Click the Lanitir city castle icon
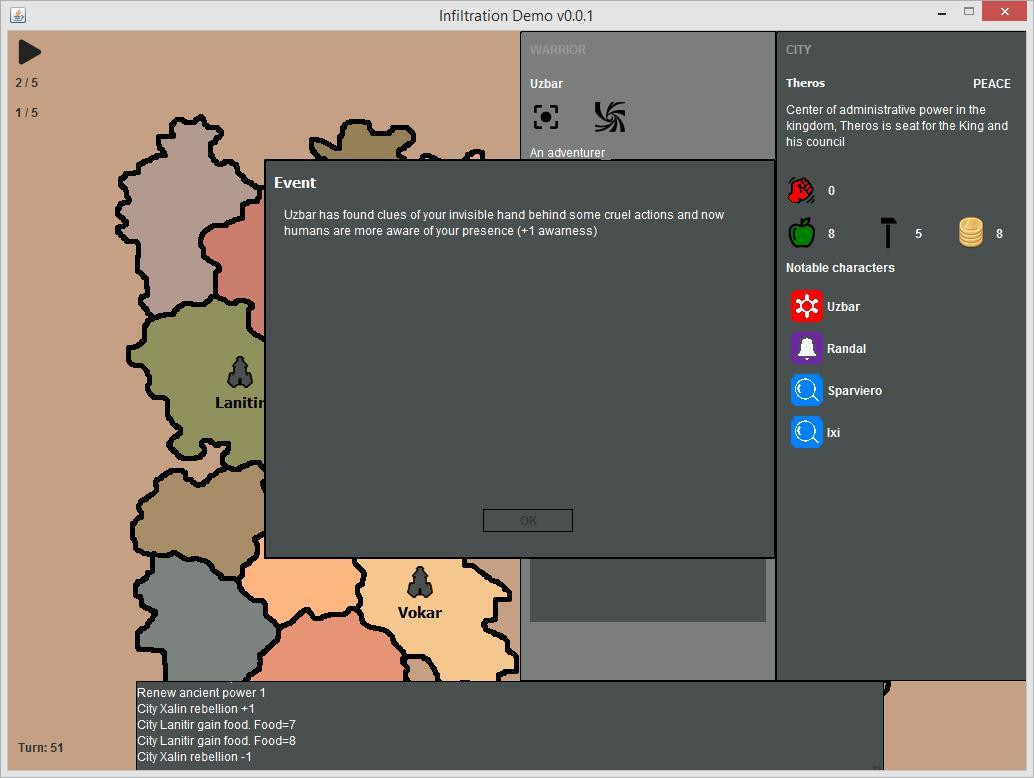1034x778 pixels. pyautogui.click(x=240, y=373)
